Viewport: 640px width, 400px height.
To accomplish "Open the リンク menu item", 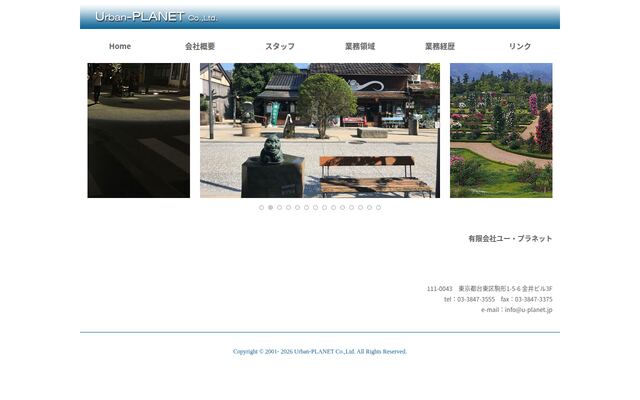I will tap(520, 46).
